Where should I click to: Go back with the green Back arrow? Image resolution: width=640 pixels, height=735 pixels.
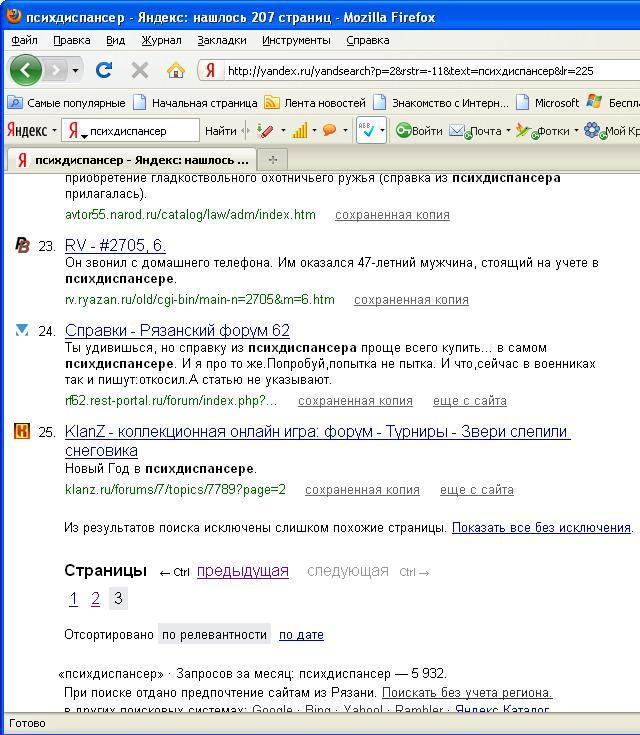(x=25, y=70)
